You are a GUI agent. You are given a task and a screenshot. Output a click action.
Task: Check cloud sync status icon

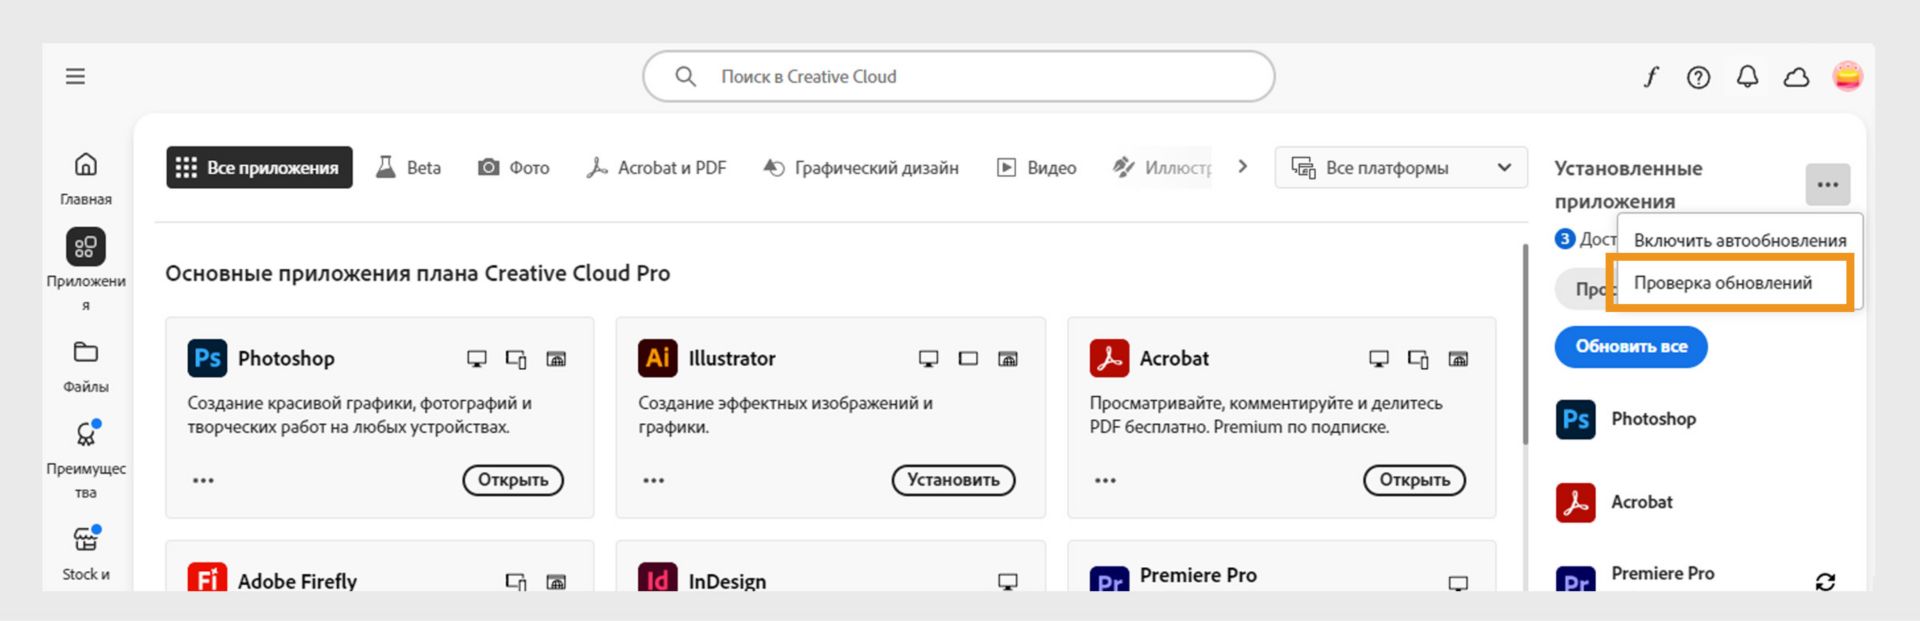[1796, 77]
